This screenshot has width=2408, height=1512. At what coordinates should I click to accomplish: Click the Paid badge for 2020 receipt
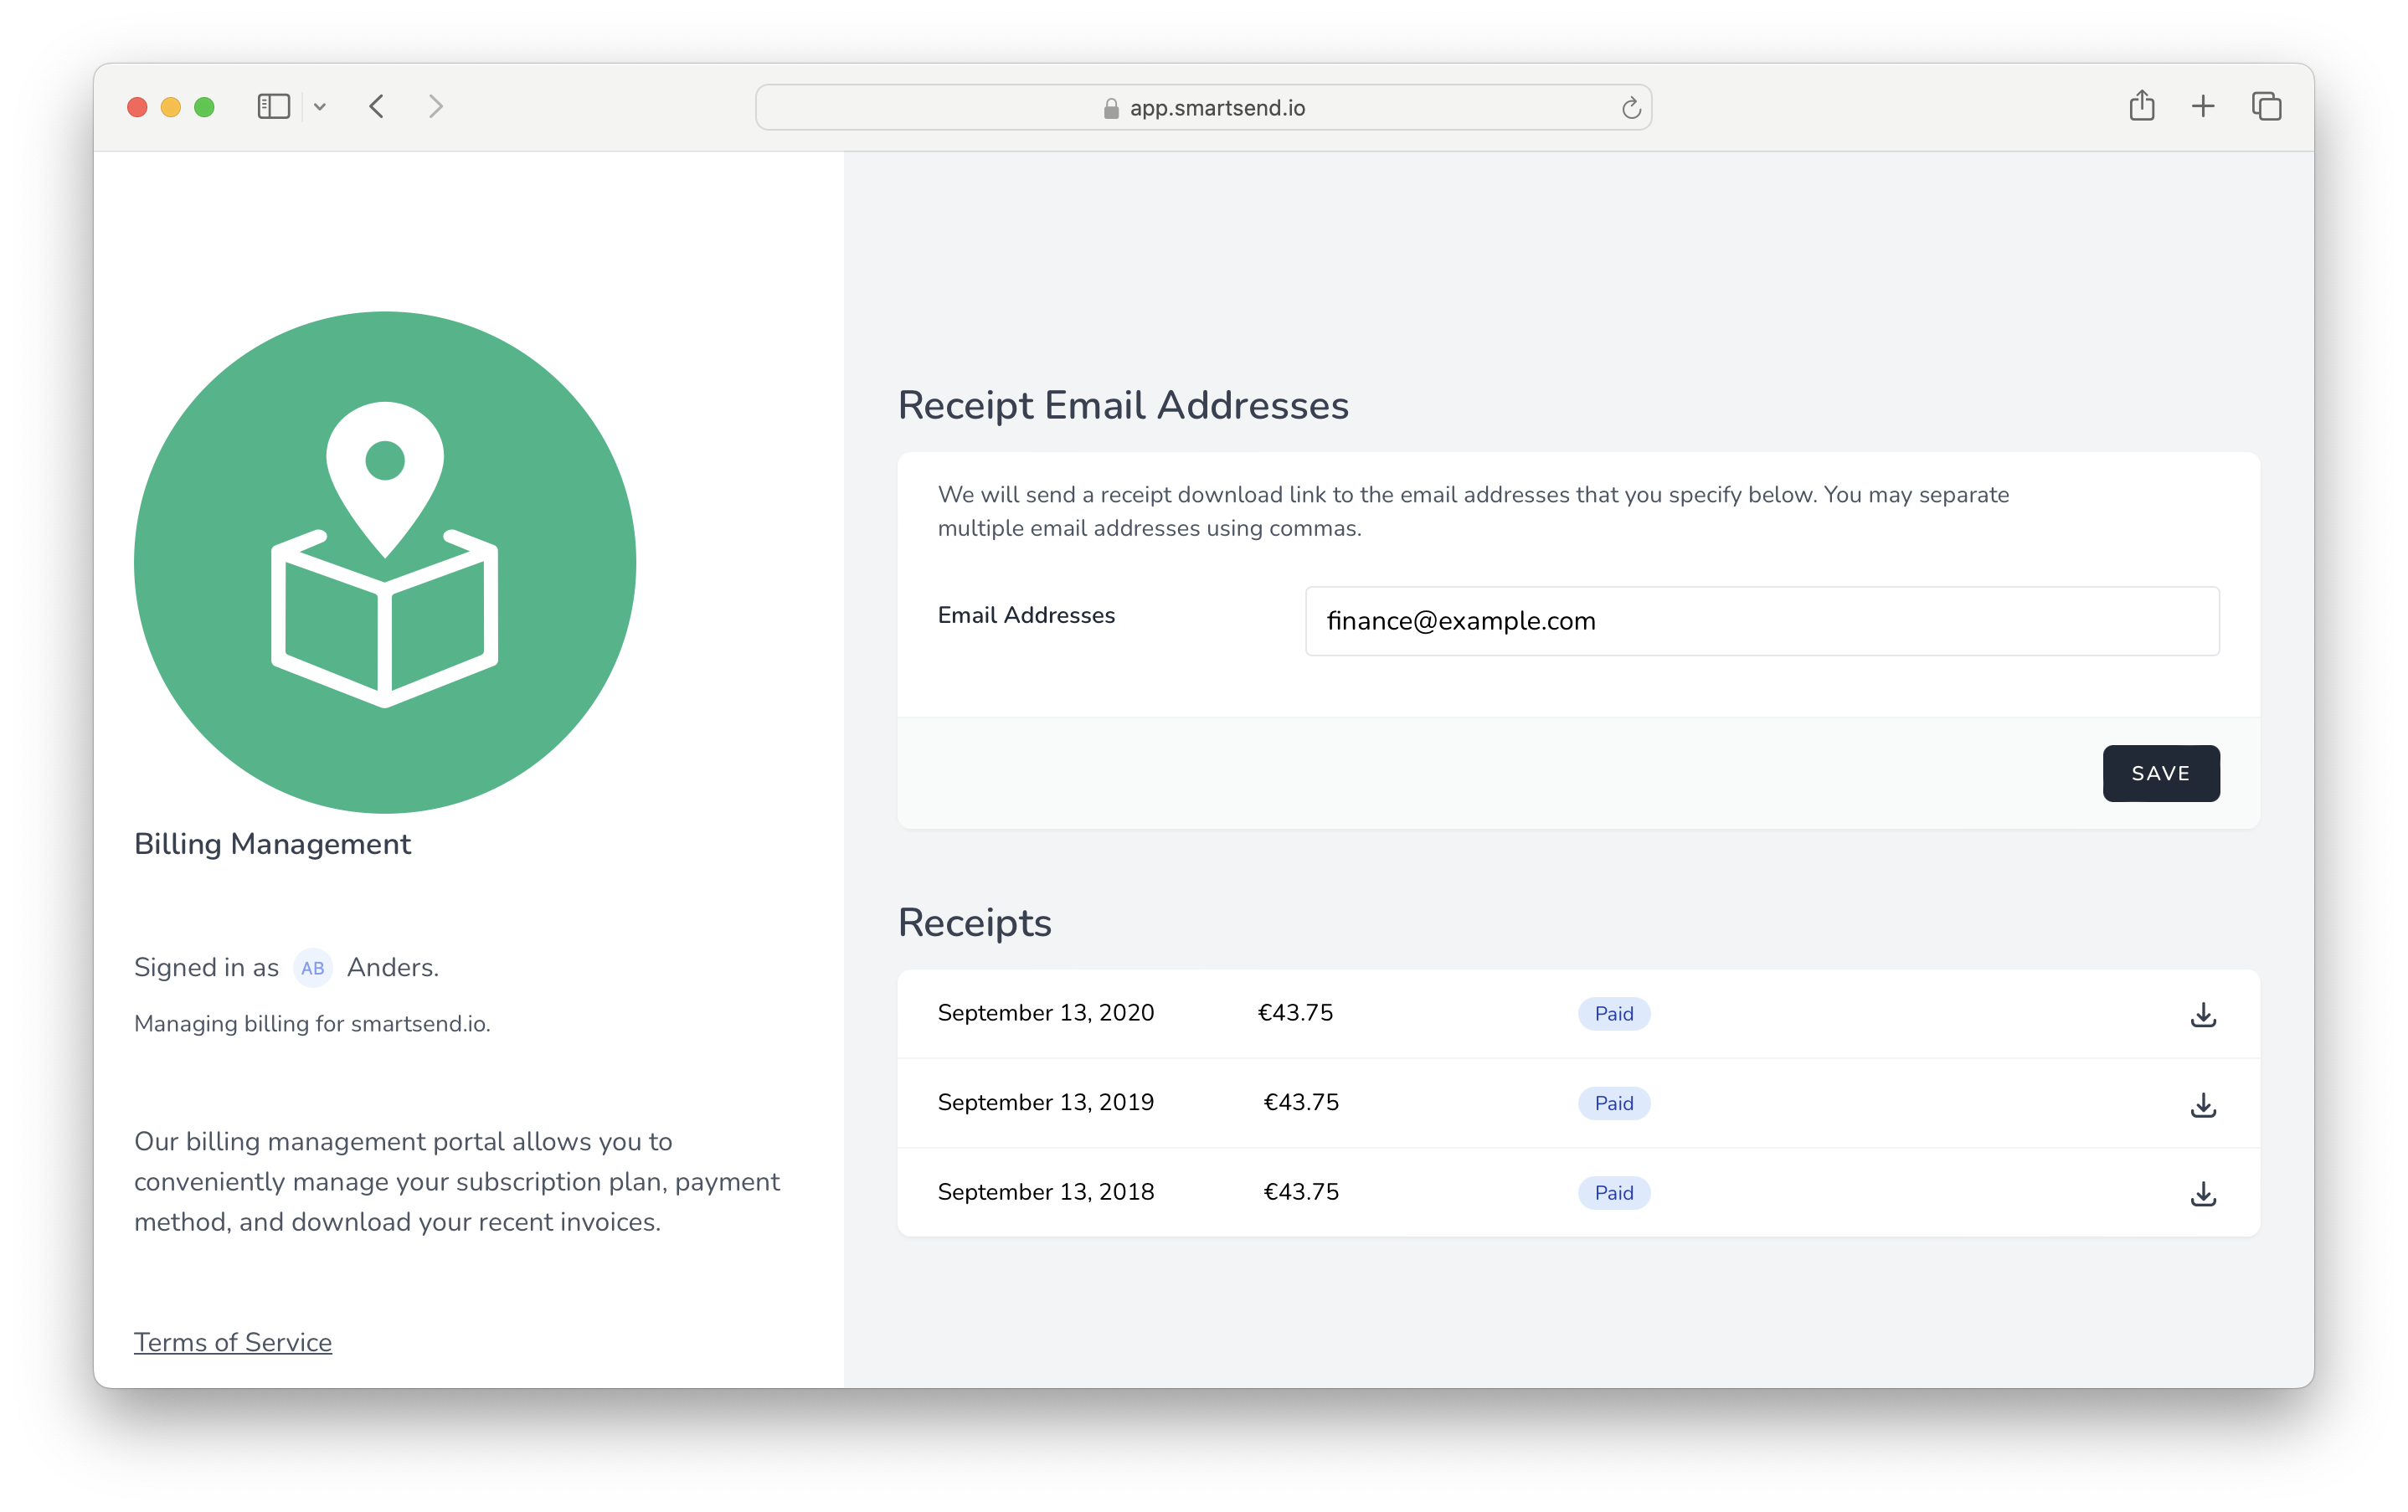tap(1613, 1014)
